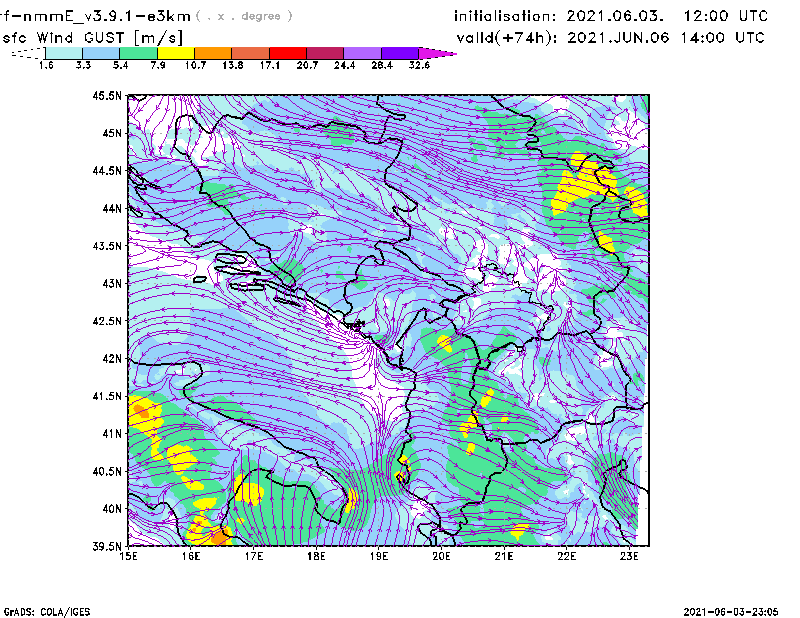Screen dimensions: 800x618
Task: Click the 41N latitude label
Action: click(112, 434)
